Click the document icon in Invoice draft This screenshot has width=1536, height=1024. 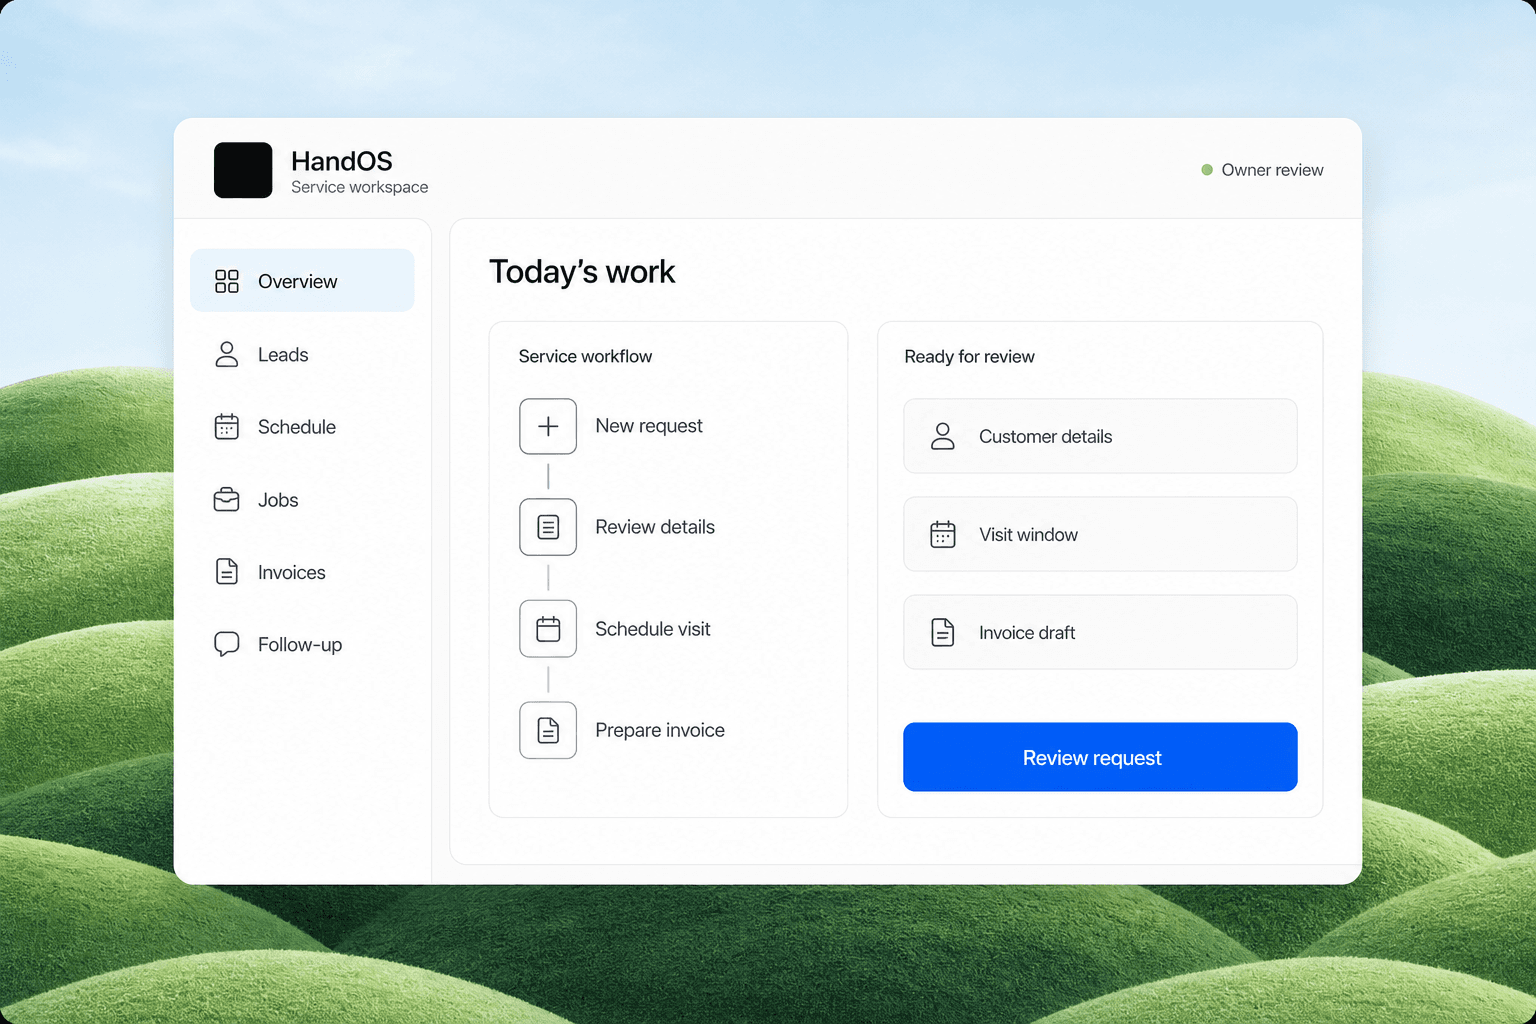pos(943,632)
